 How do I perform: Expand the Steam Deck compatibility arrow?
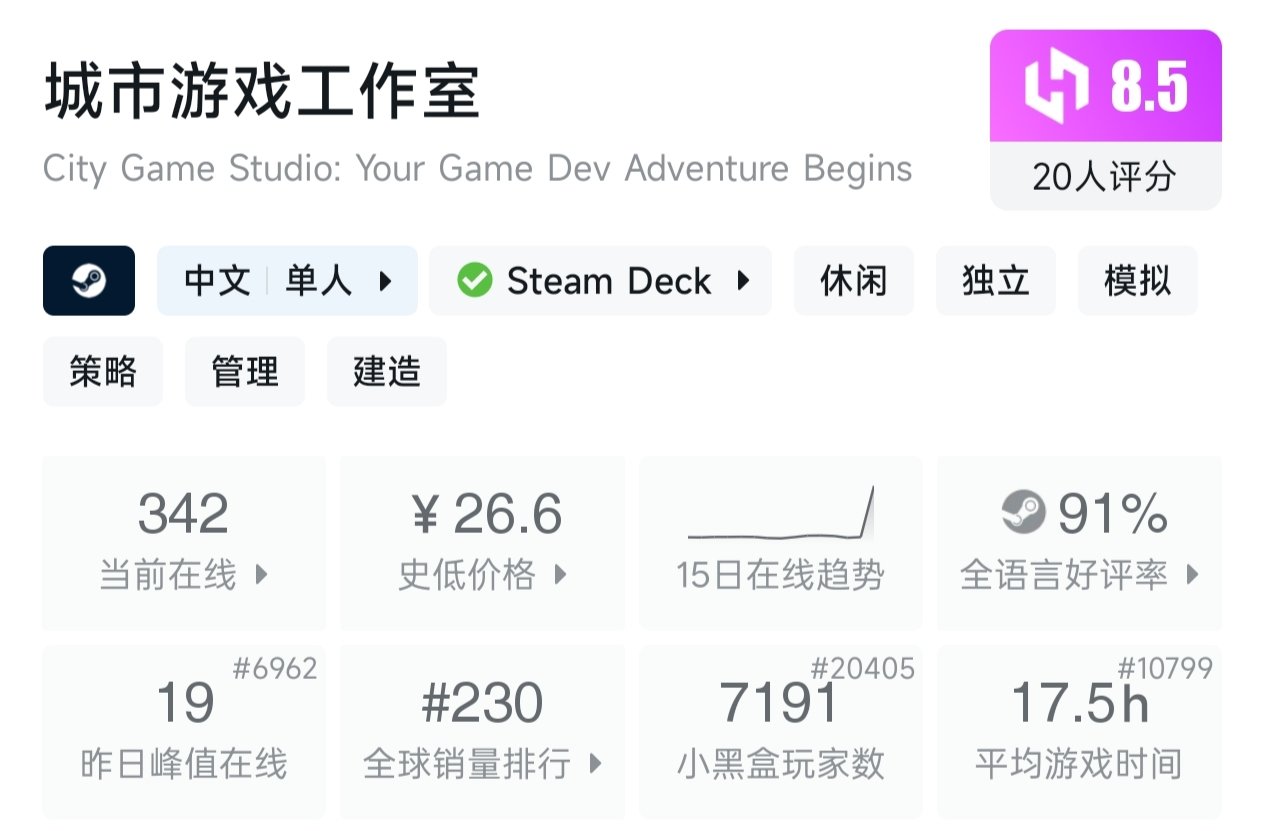point(743,281)
